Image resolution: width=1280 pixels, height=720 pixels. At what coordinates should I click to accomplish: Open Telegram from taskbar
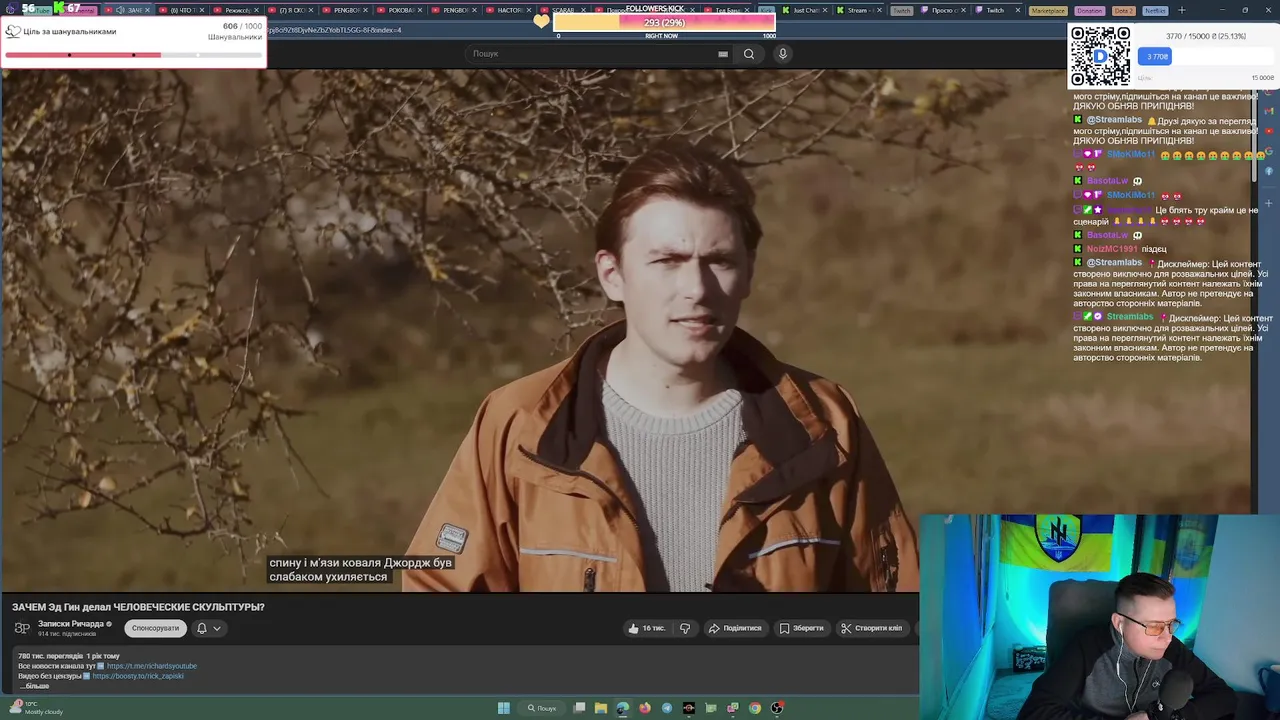coord(667,708)
